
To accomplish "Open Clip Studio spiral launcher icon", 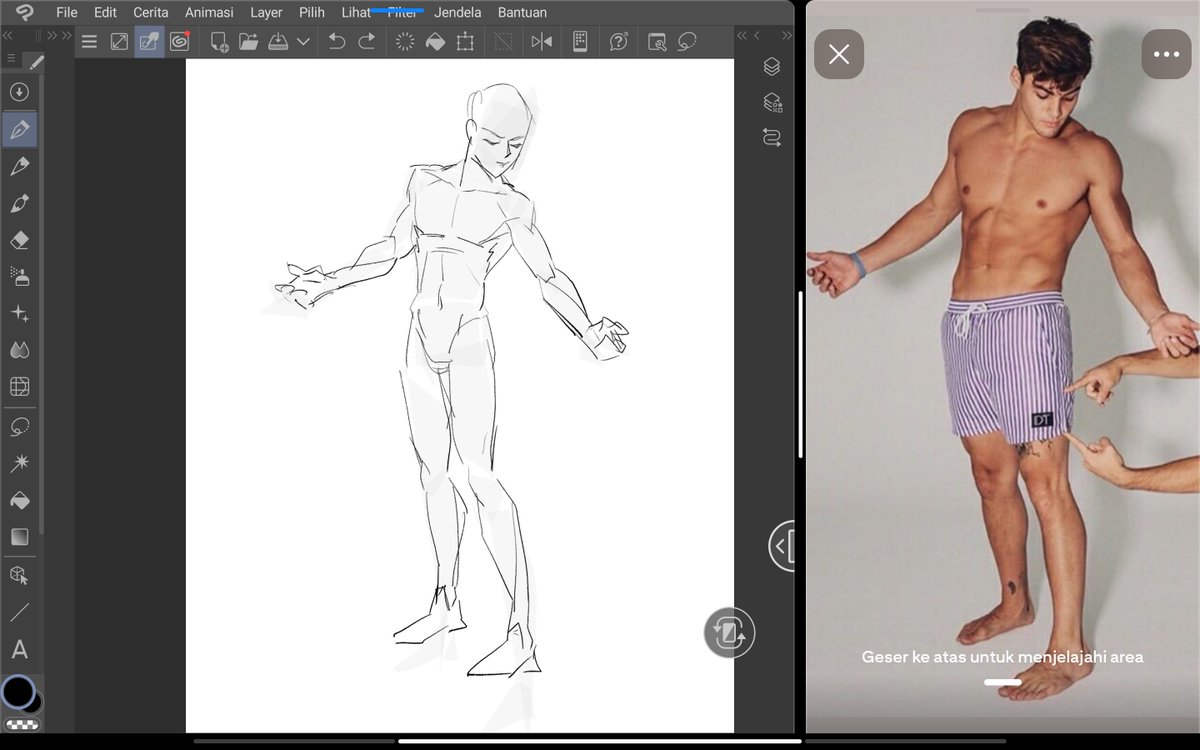I will [x=180, y=42].
